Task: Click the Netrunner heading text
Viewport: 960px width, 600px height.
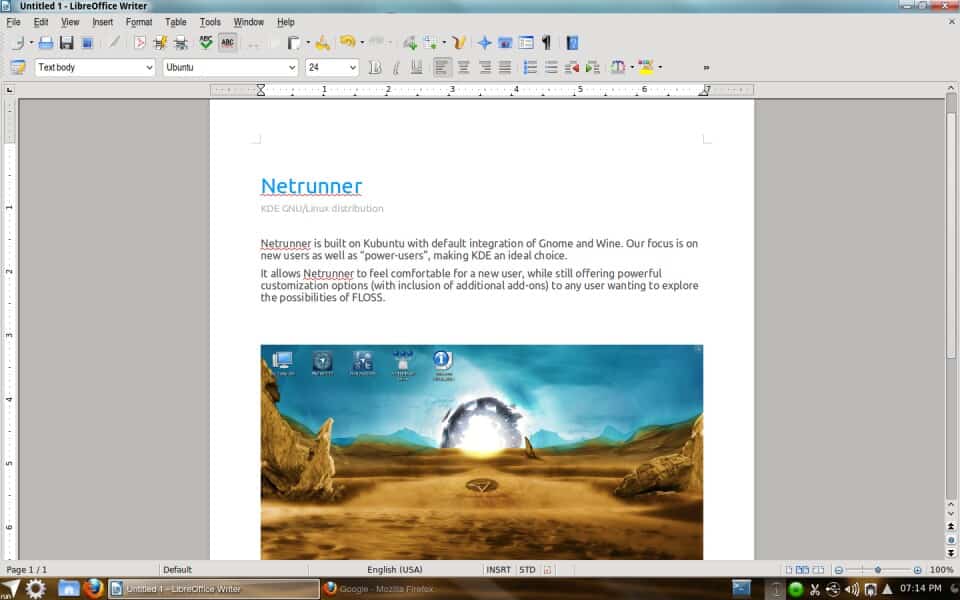Action: point(311,186)
